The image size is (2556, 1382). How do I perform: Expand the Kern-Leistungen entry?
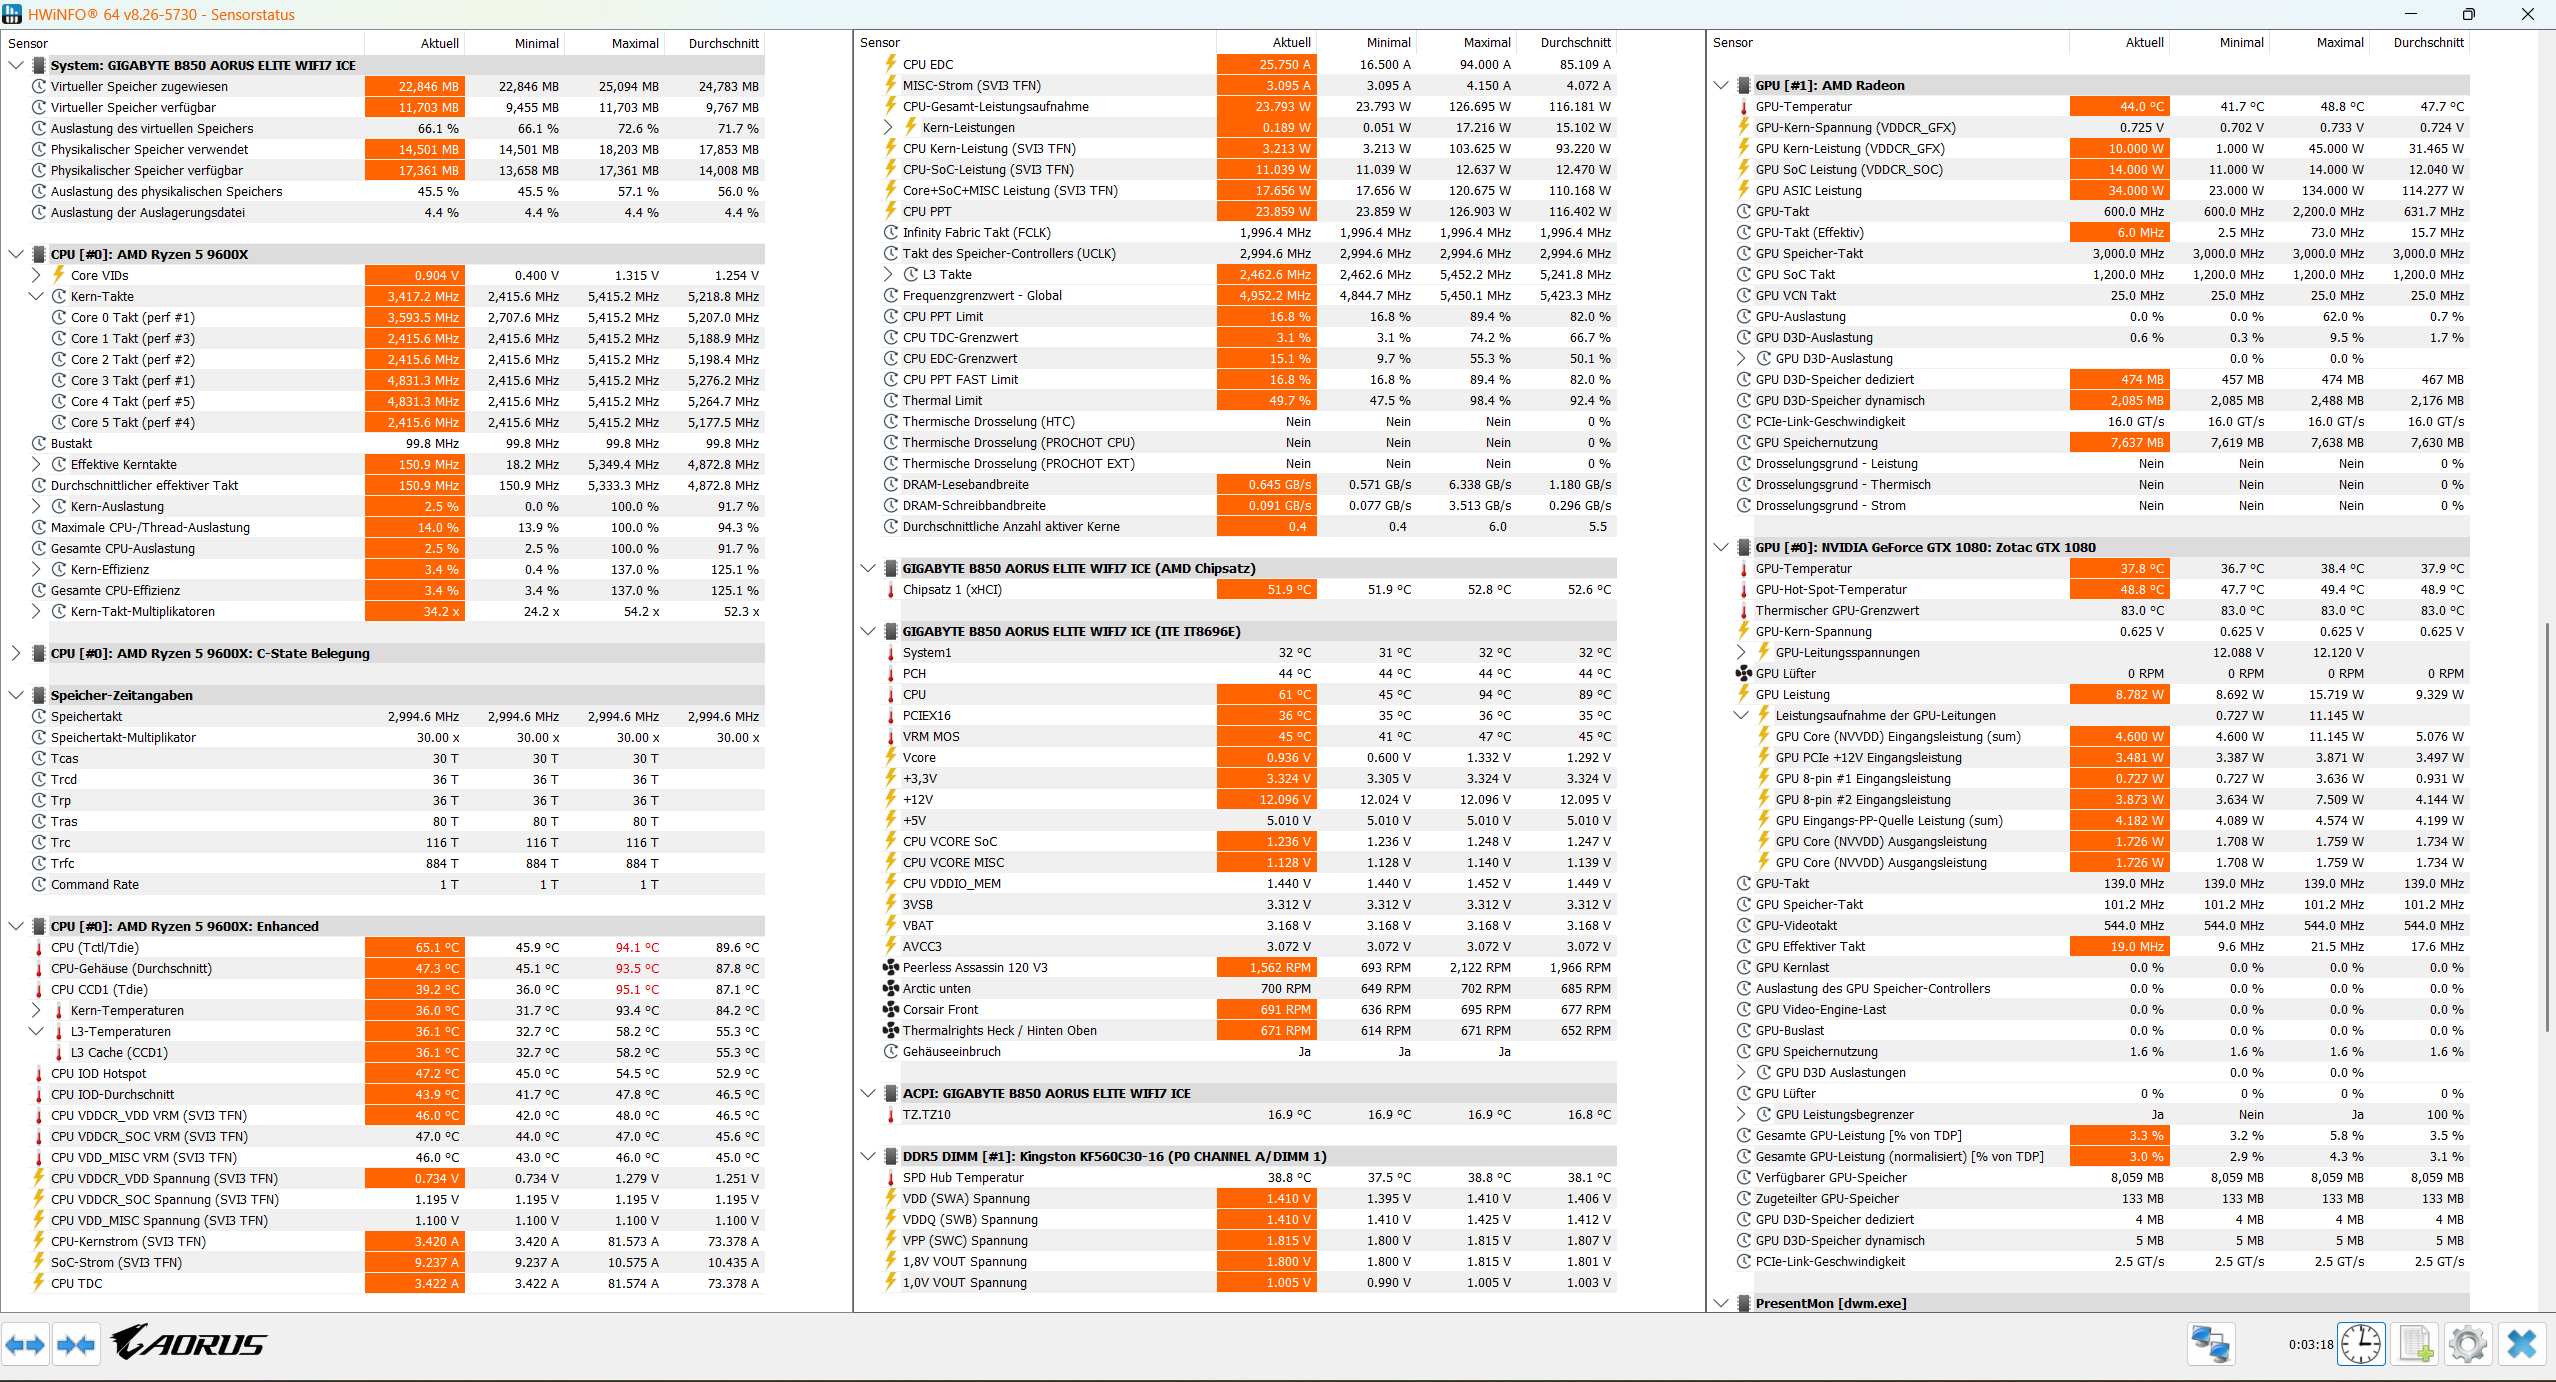coord(886,127)
